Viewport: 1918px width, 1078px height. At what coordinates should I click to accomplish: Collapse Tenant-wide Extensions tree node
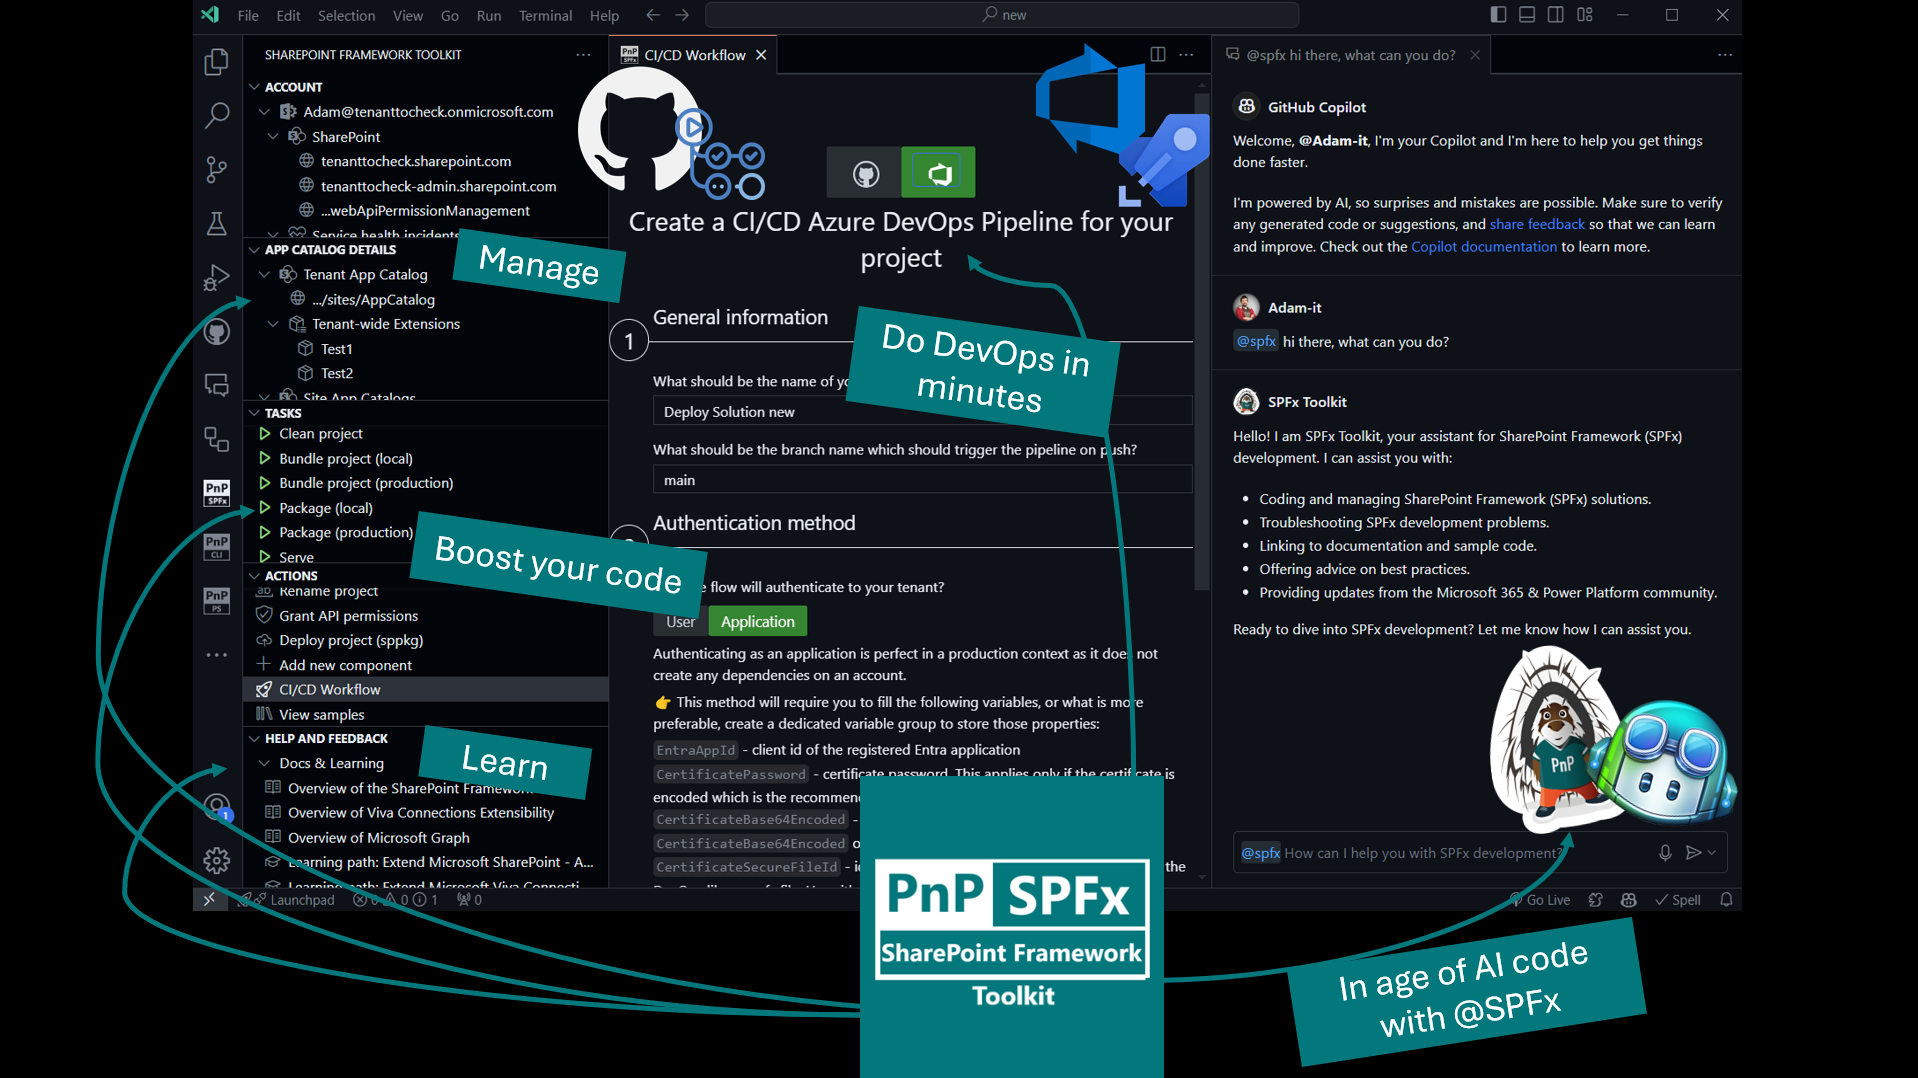point(273,324)
